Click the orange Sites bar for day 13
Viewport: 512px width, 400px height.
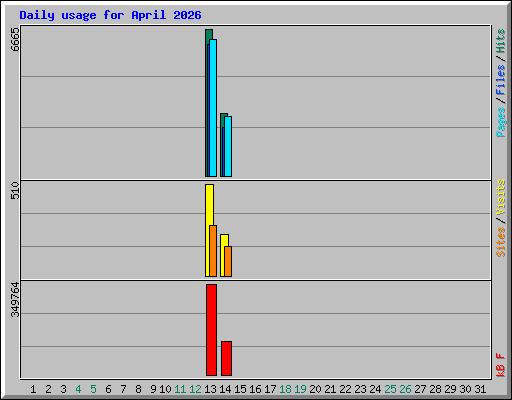pos(213,251)
